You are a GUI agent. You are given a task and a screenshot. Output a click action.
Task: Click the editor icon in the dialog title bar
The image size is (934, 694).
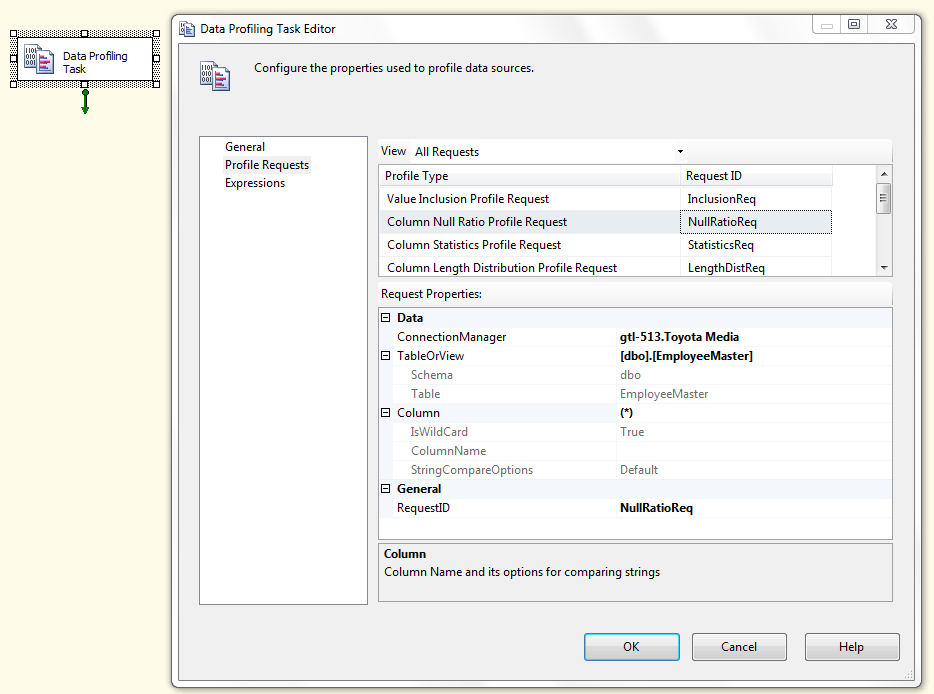[x=187, y=29]
